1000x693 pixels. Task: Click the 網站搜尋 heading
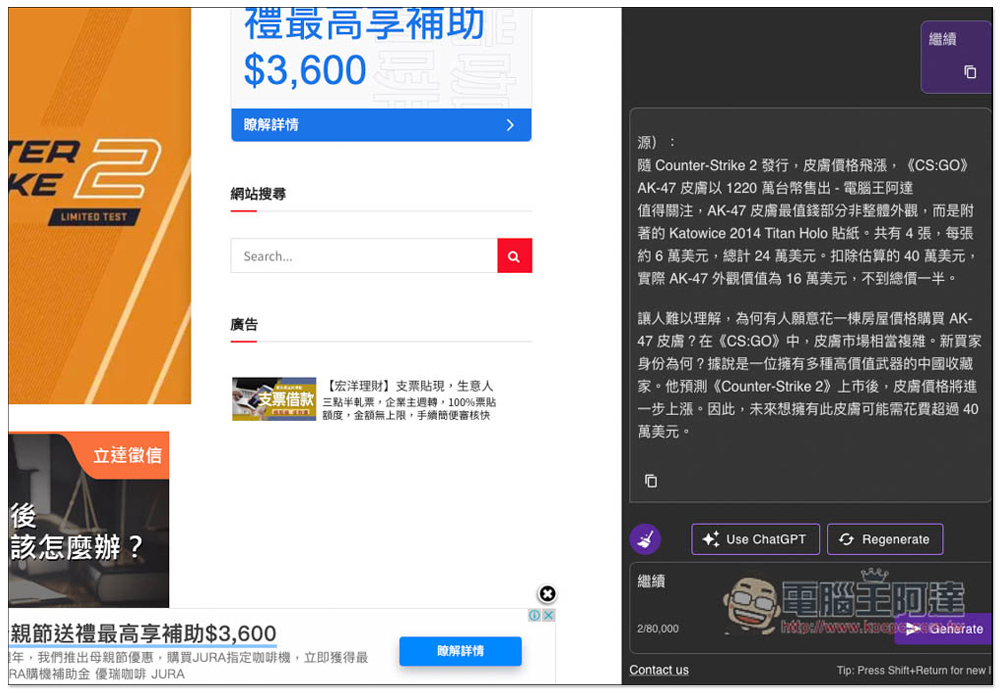pyautogui.click(x=258, y=194)
